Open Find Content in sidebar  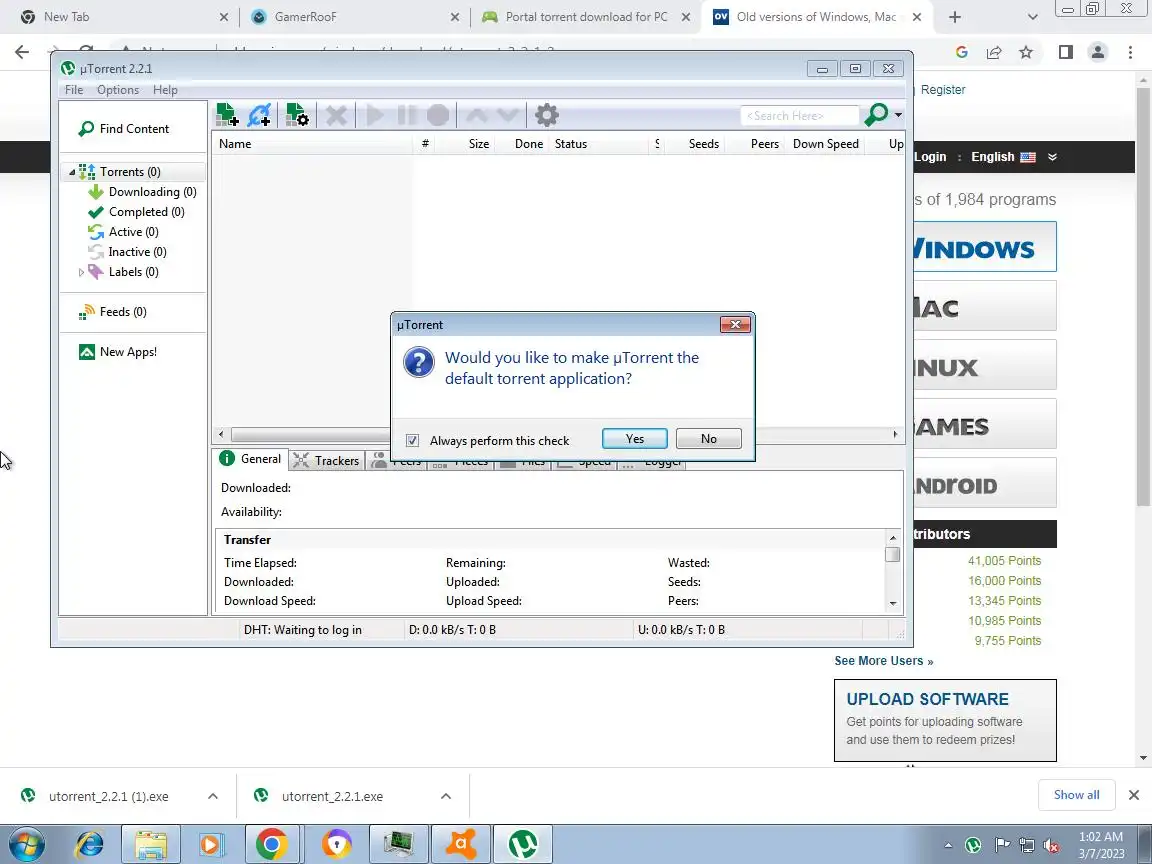coord(124,129)
